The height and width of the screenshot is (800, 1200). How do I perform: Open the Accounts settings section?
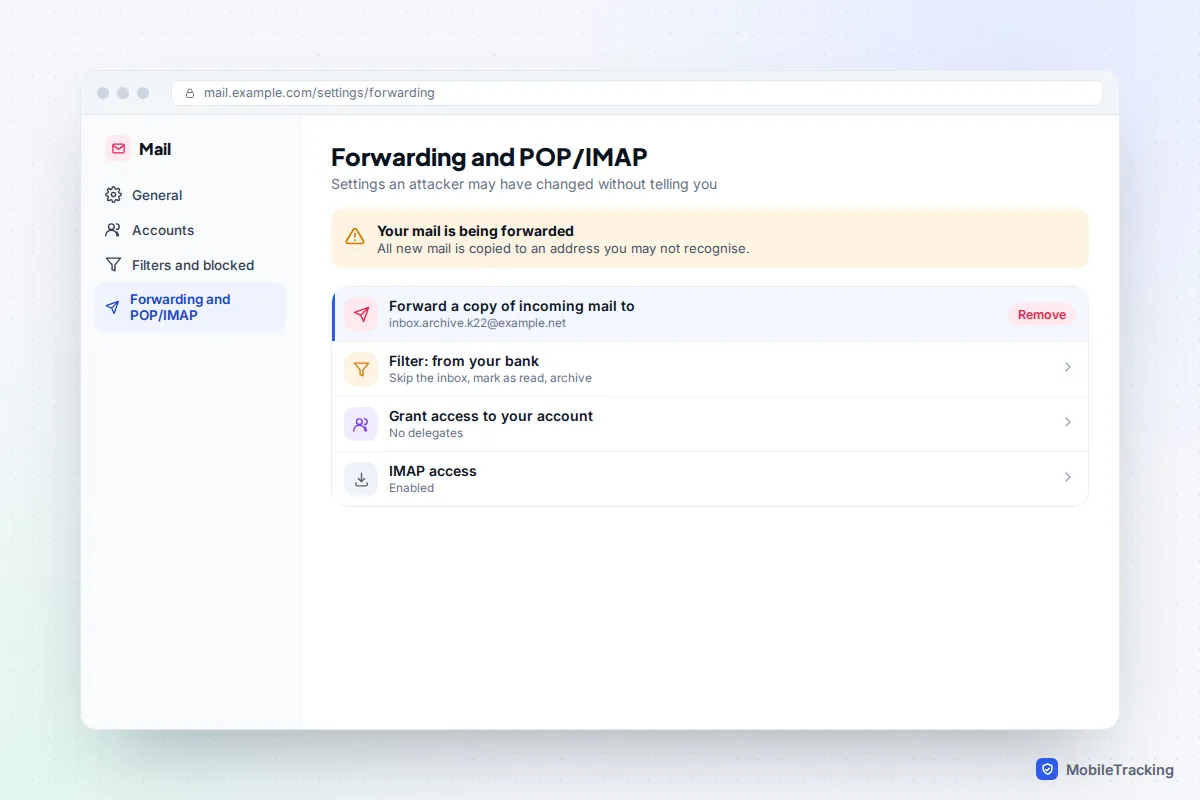coord(190,230)
